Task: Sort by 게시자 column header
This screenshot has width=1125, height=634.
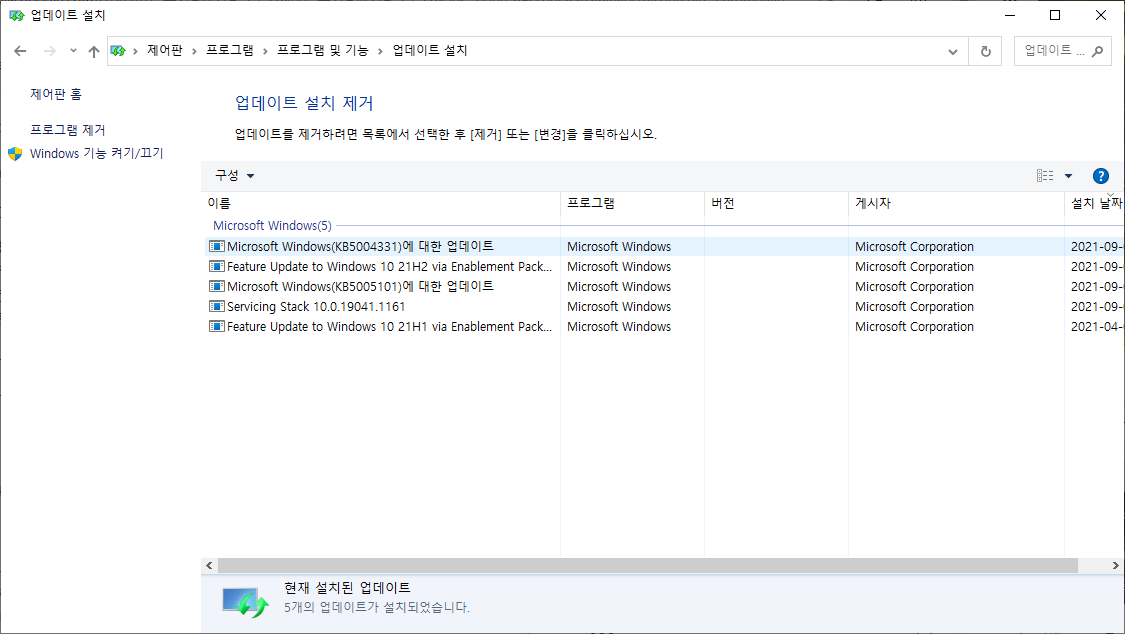Action: (x=956, y=204)
